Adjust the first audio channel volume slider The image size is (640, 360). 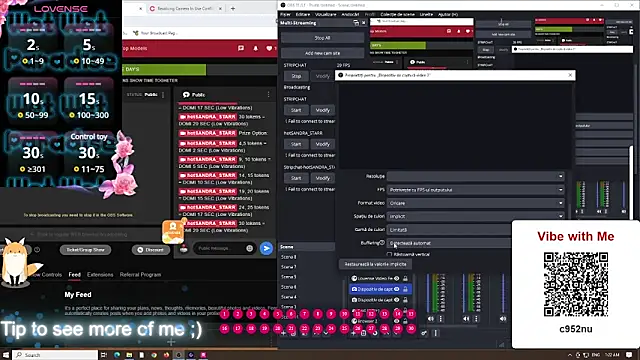[428, 293]
